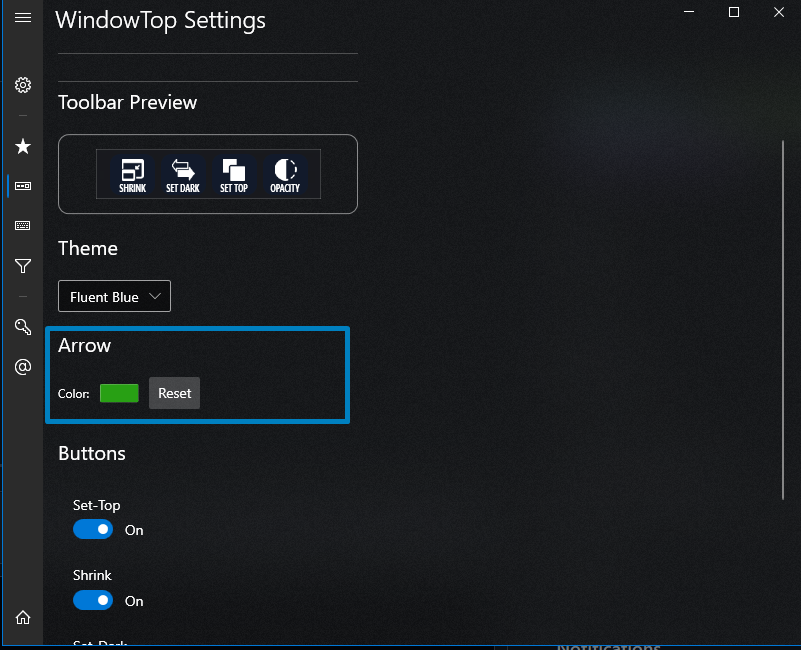
Task: Click the vertical scrollbar on the right
Action: click(x=781, y=320)
